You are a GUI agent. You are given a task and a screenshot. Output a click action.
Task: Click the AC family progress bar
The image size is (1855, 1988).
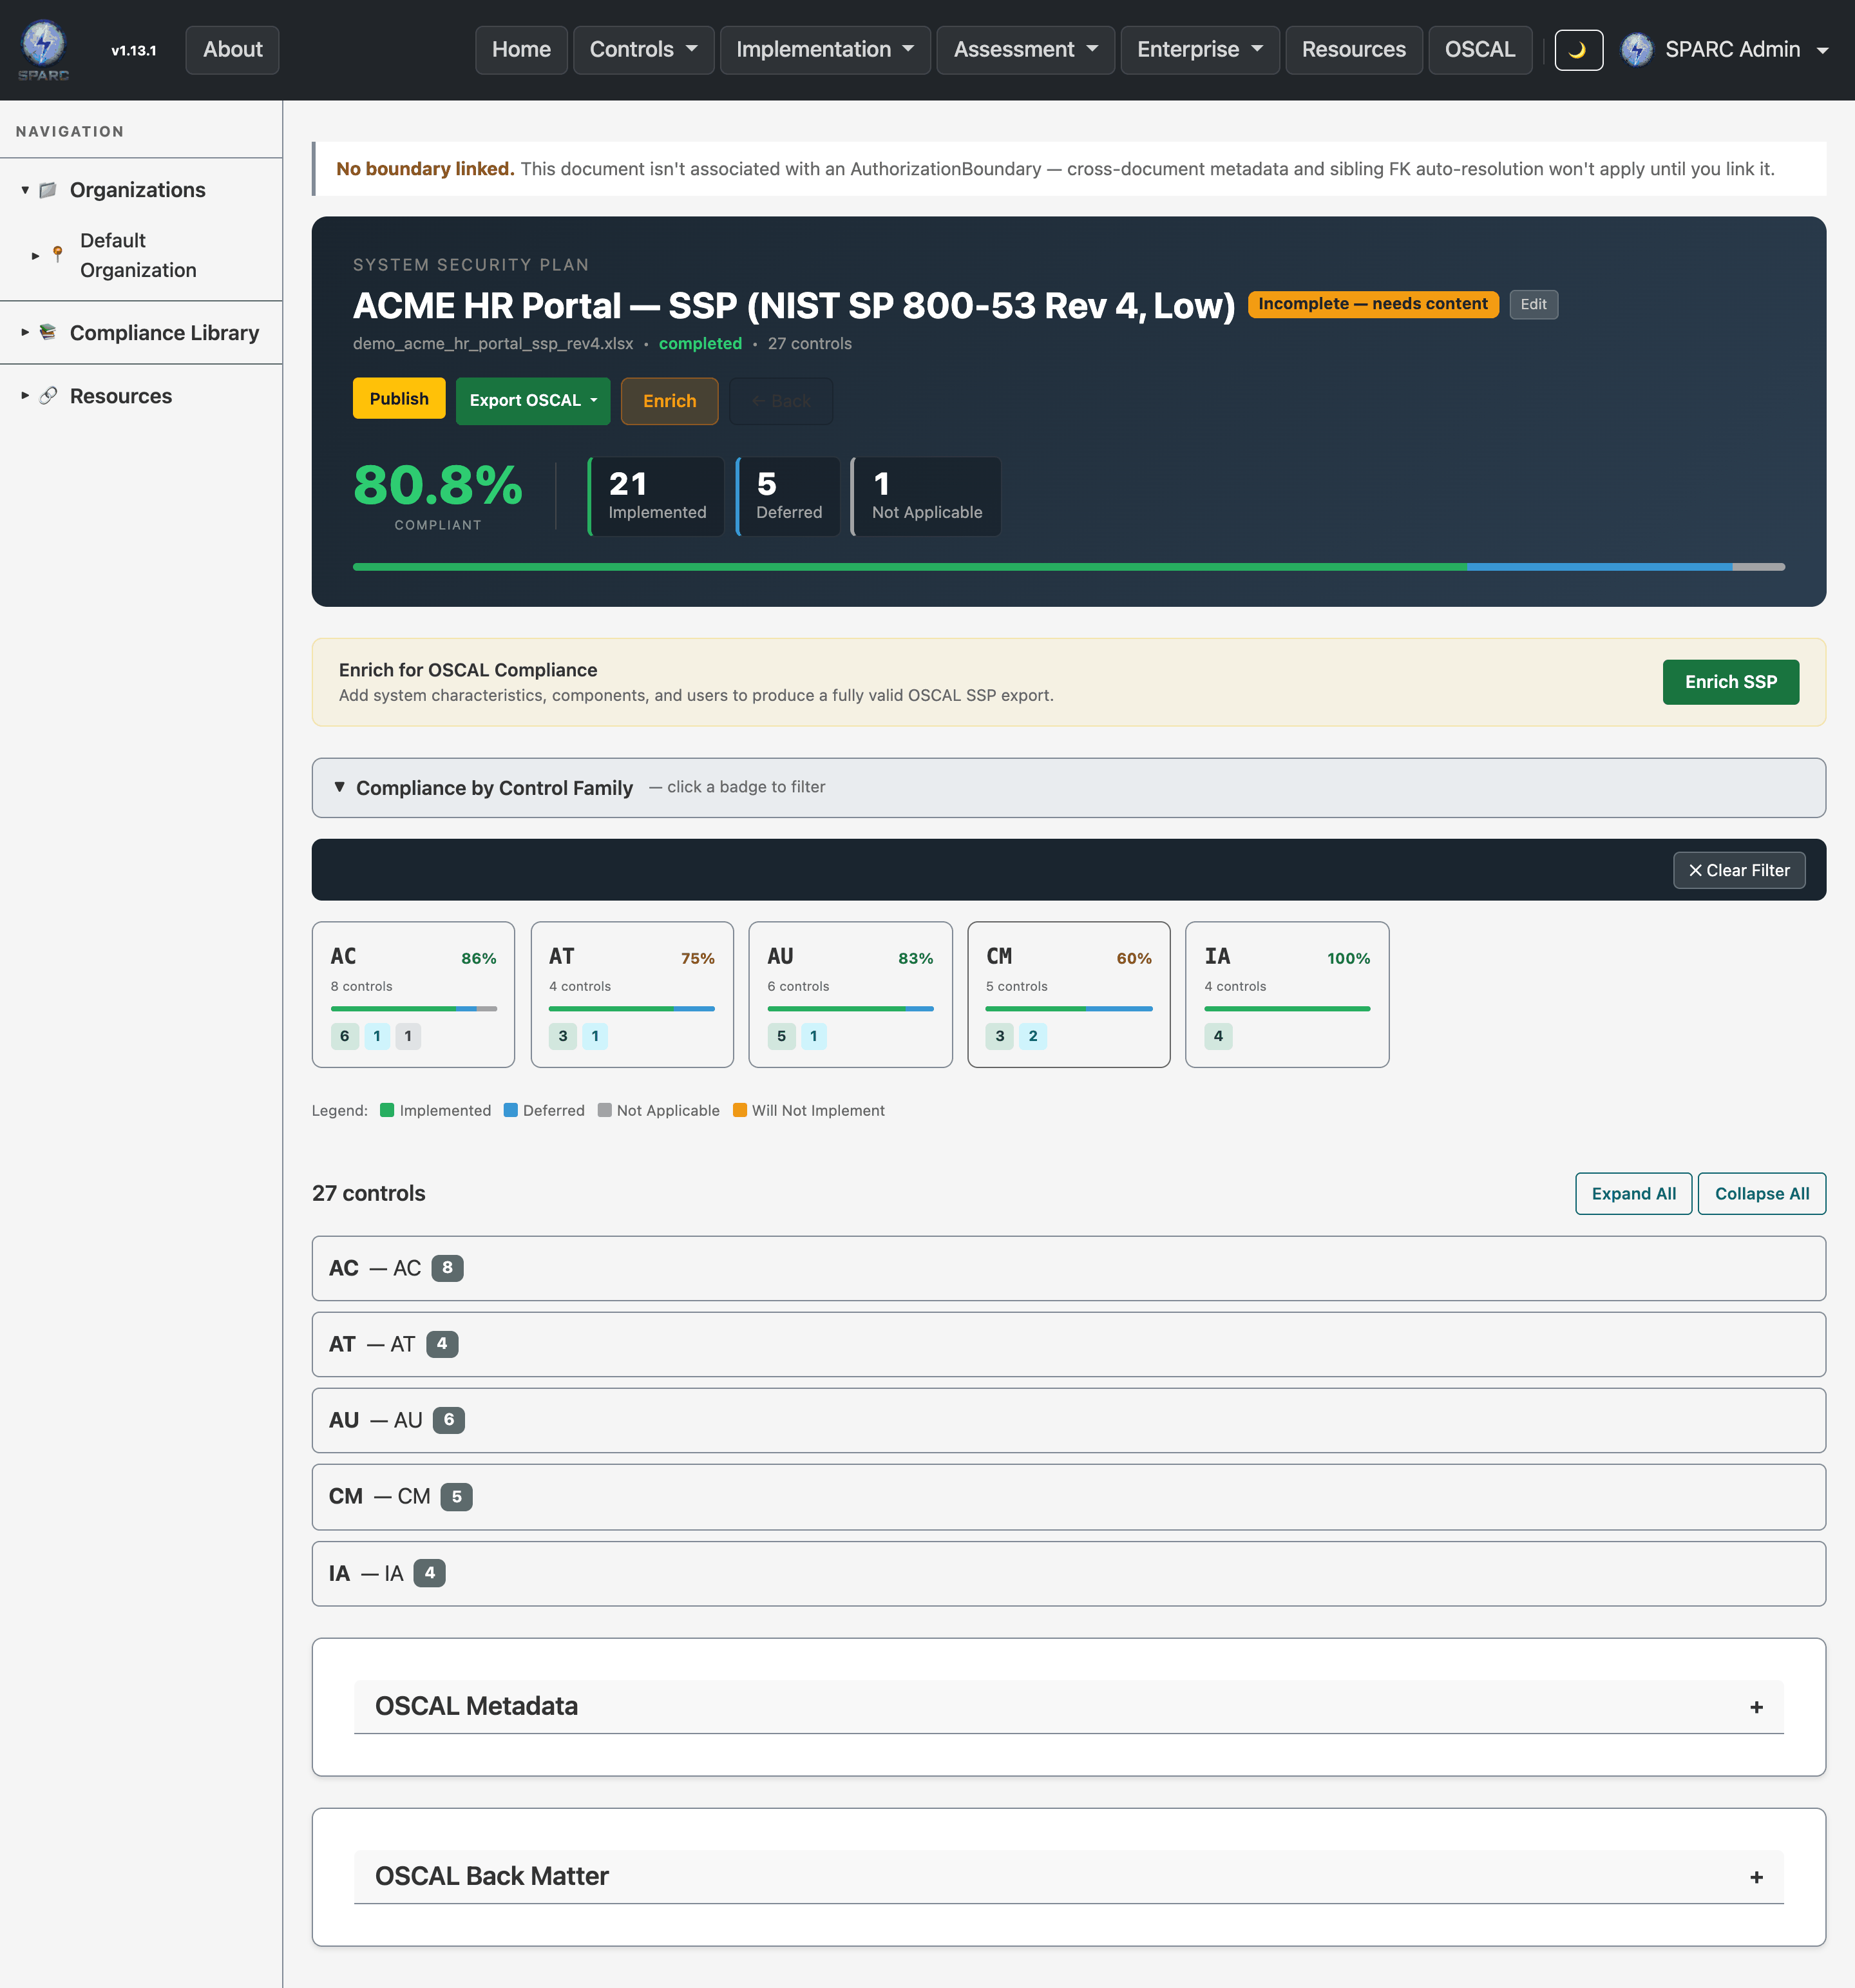(x=413, y=1009)
